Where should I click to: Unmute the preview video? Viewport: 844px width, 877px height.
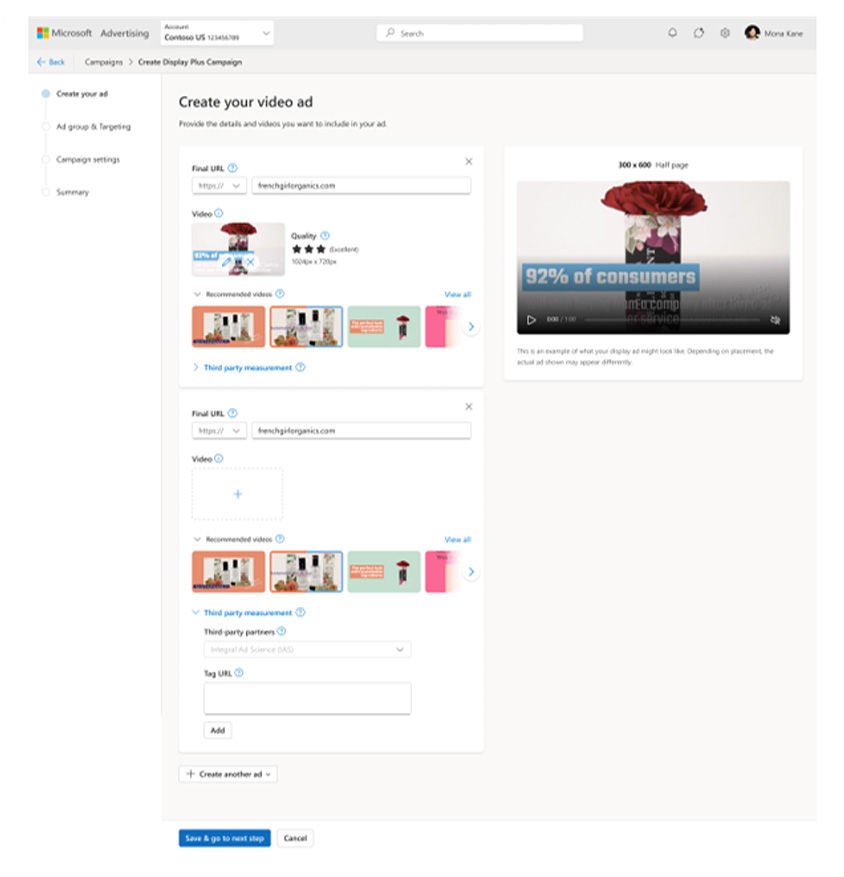pos(775,320)
